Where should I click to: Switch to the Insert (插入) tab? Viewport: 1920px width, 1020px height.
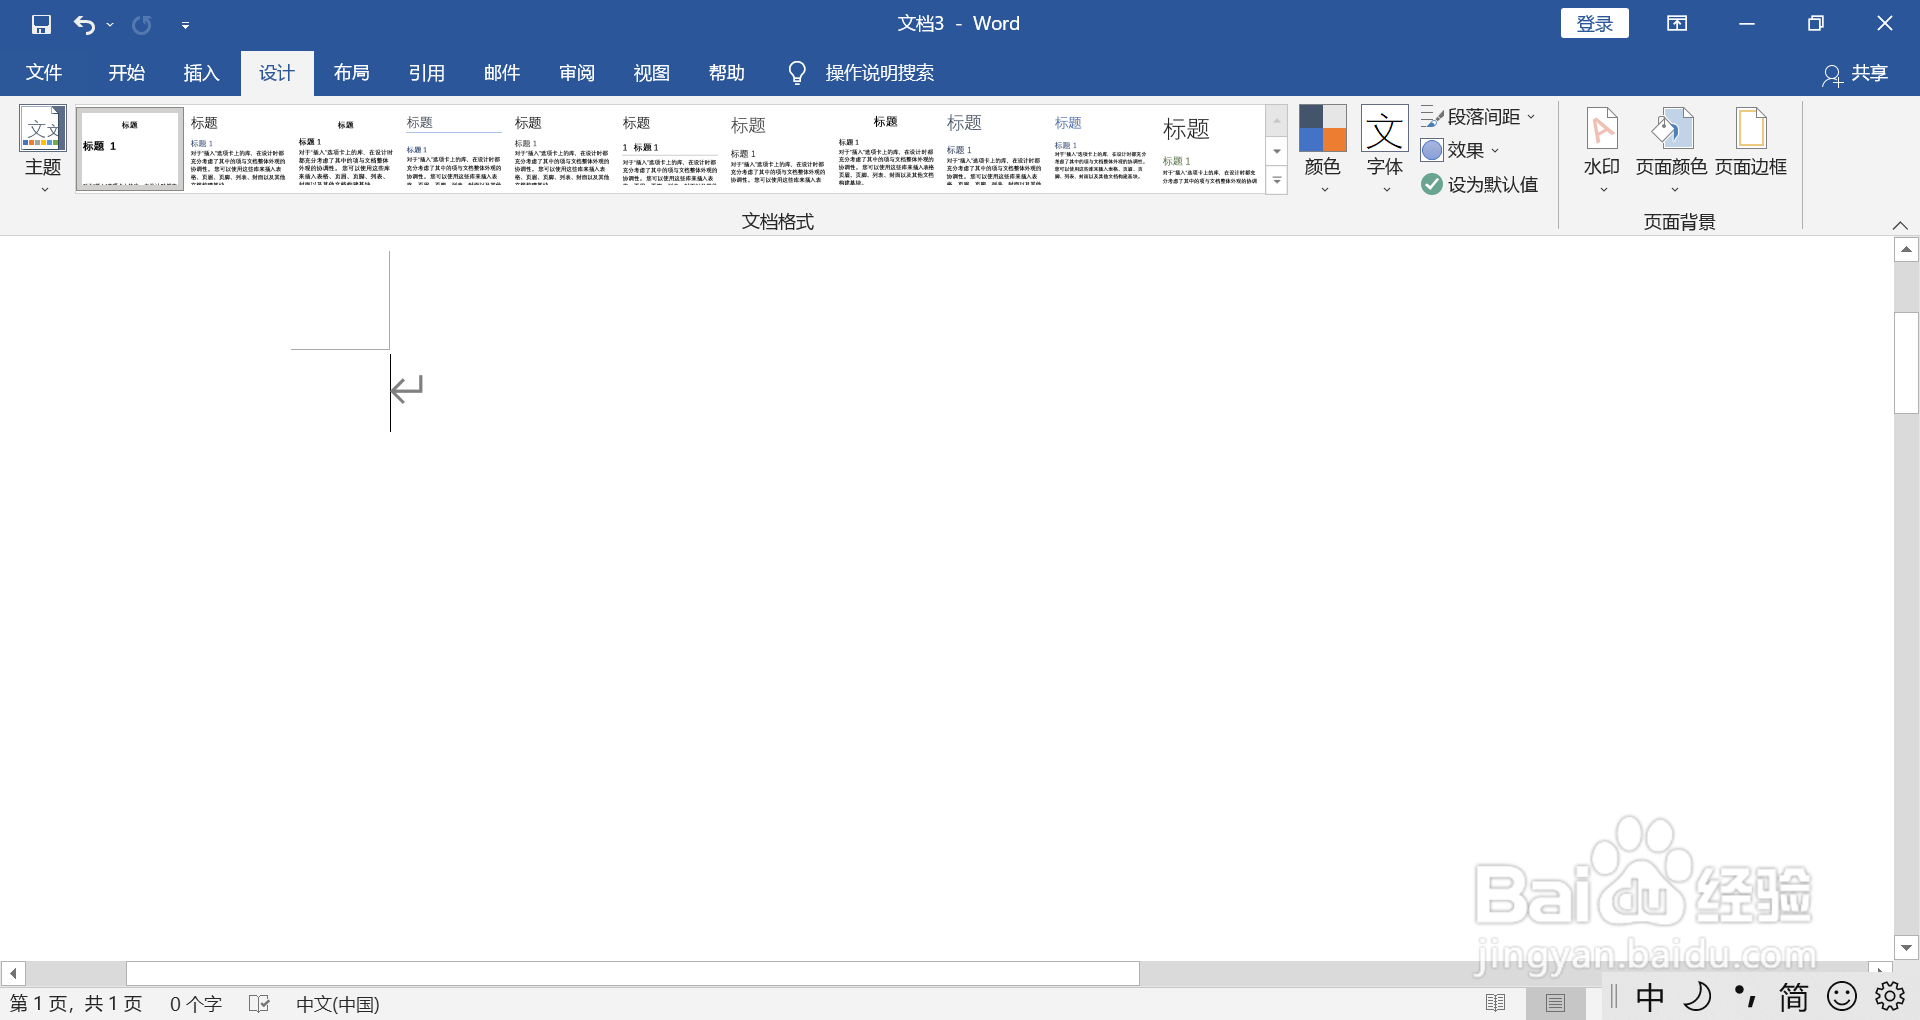pos(201,73)
